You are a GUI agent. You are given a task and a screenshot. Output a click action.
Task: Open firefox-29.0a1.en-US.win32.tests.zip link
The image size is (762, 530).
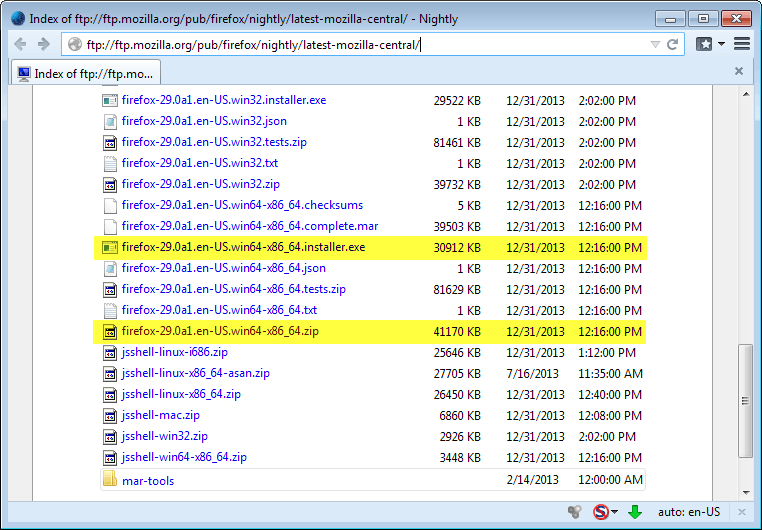pyautogui.click(x=214, y=142)
